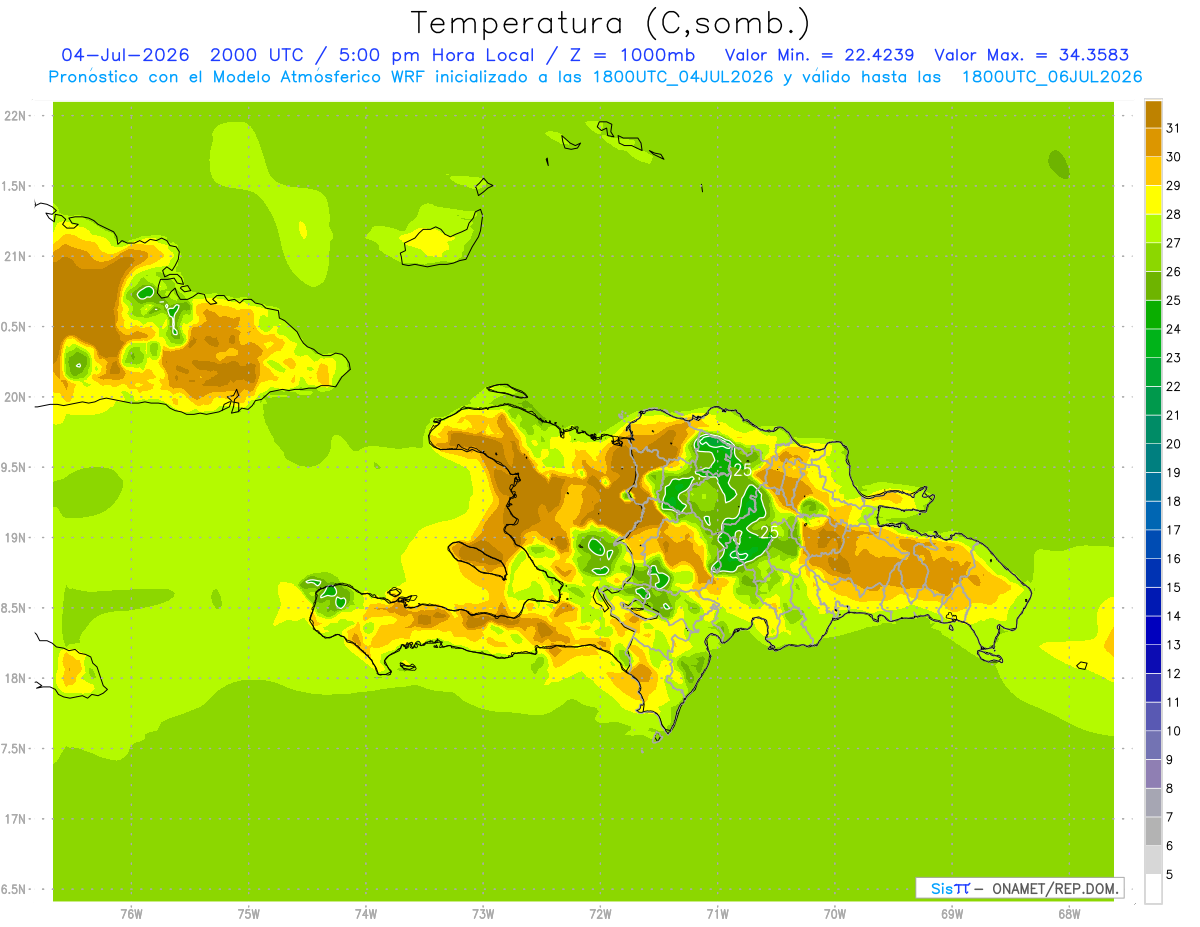Click the '76W' longitude label

[x=131, y=914]
